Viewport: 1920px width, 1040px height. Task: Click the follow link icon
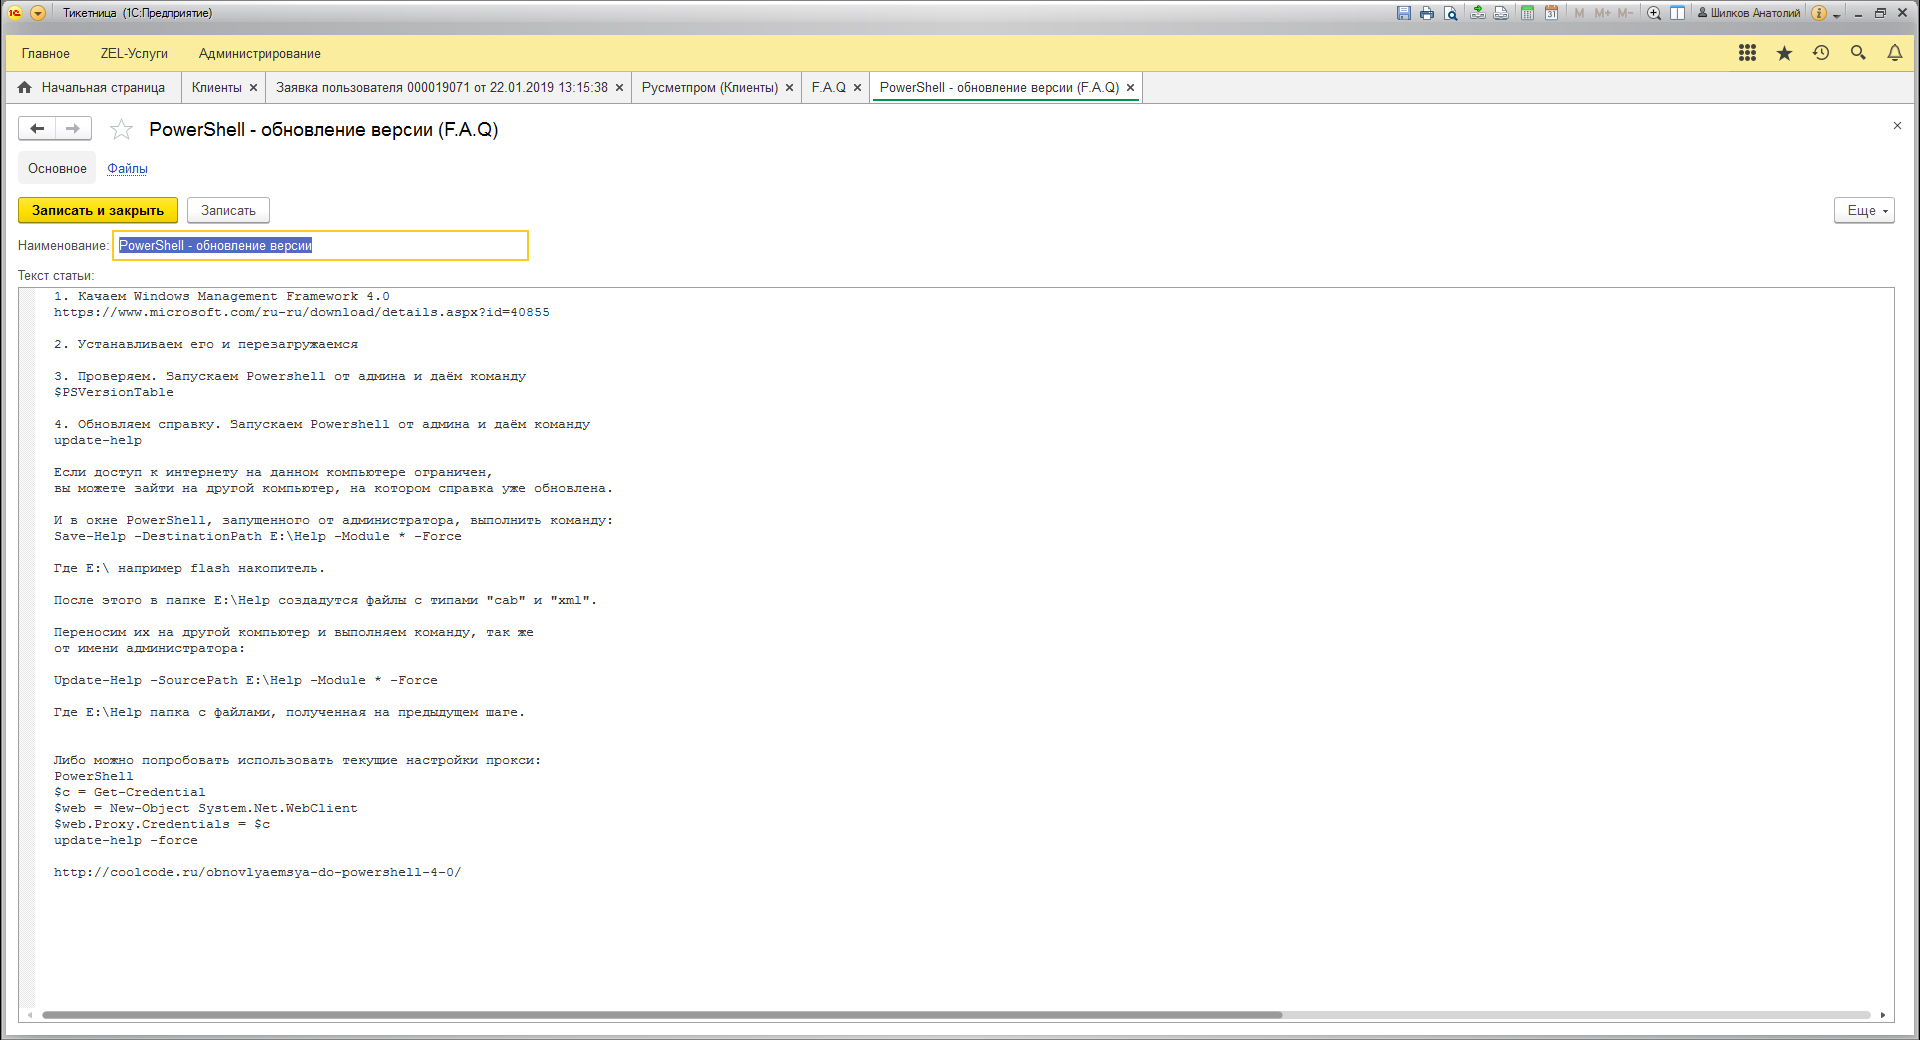click(x=1501, y=13)
